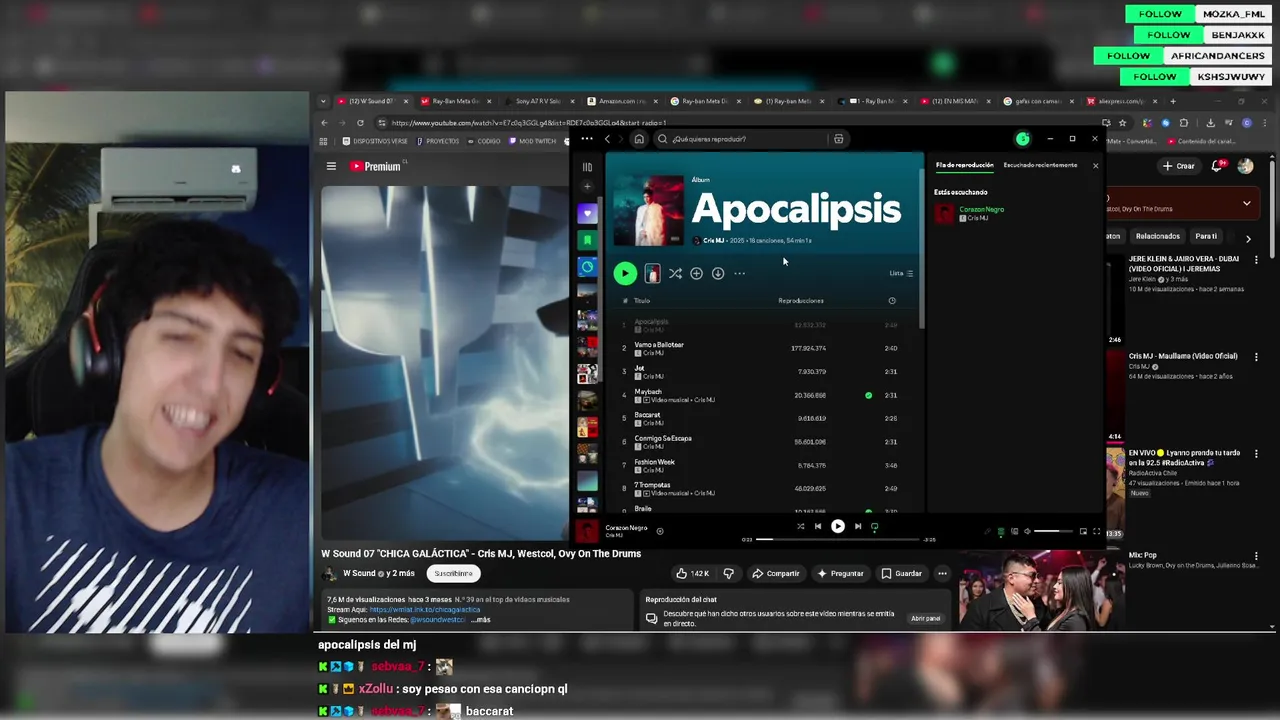This screenshot has height=720, width=1280.
Task: Download the Apocalipsis album for offline listening
Action: coord(718,273)
